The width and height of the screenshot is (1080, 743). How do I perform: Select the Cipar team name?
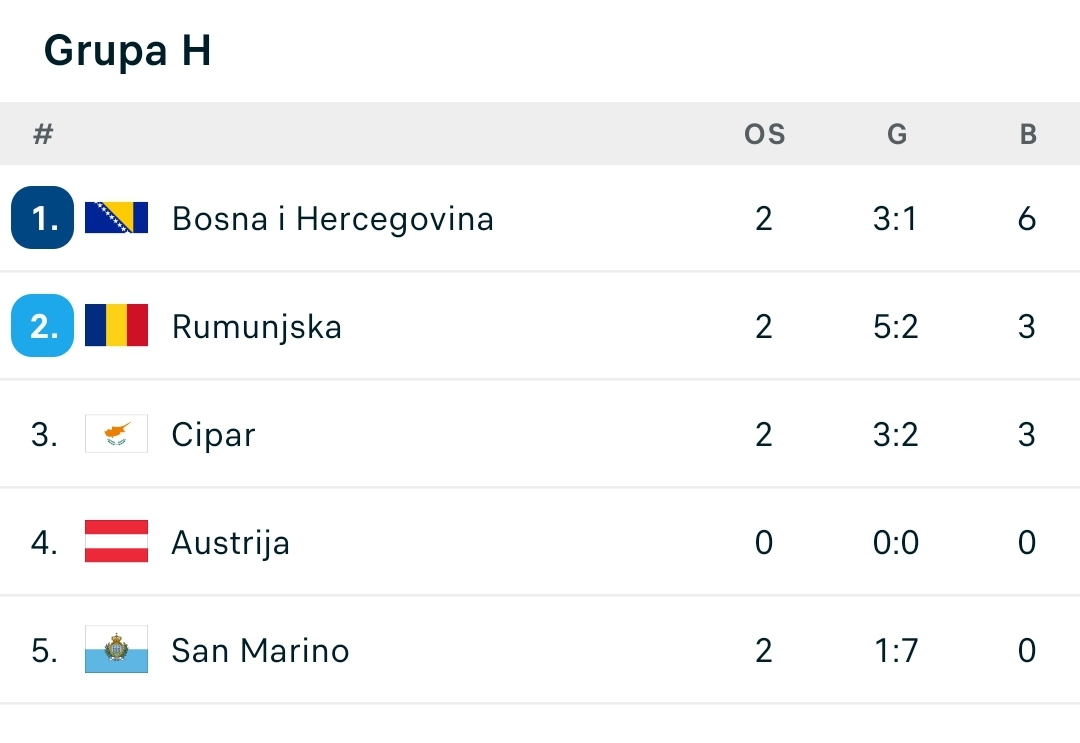pyautogui.click(x=214, y=435)
